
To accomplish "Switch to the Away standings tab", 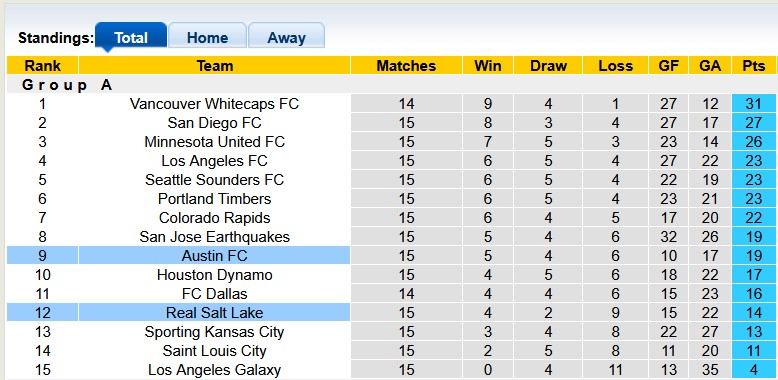I will click(286, 36).
